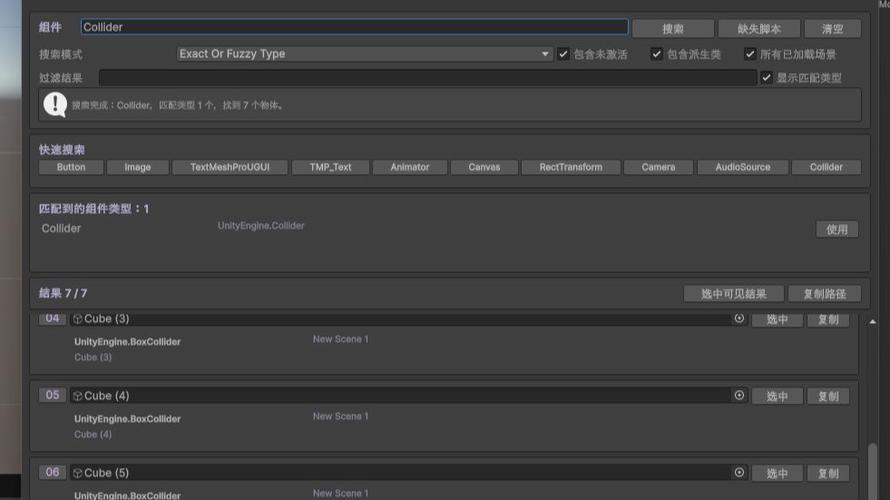The image size is (890, 500).
Task: Toggle the 所有已加载场景 checkbox
Action: (750, 54)
